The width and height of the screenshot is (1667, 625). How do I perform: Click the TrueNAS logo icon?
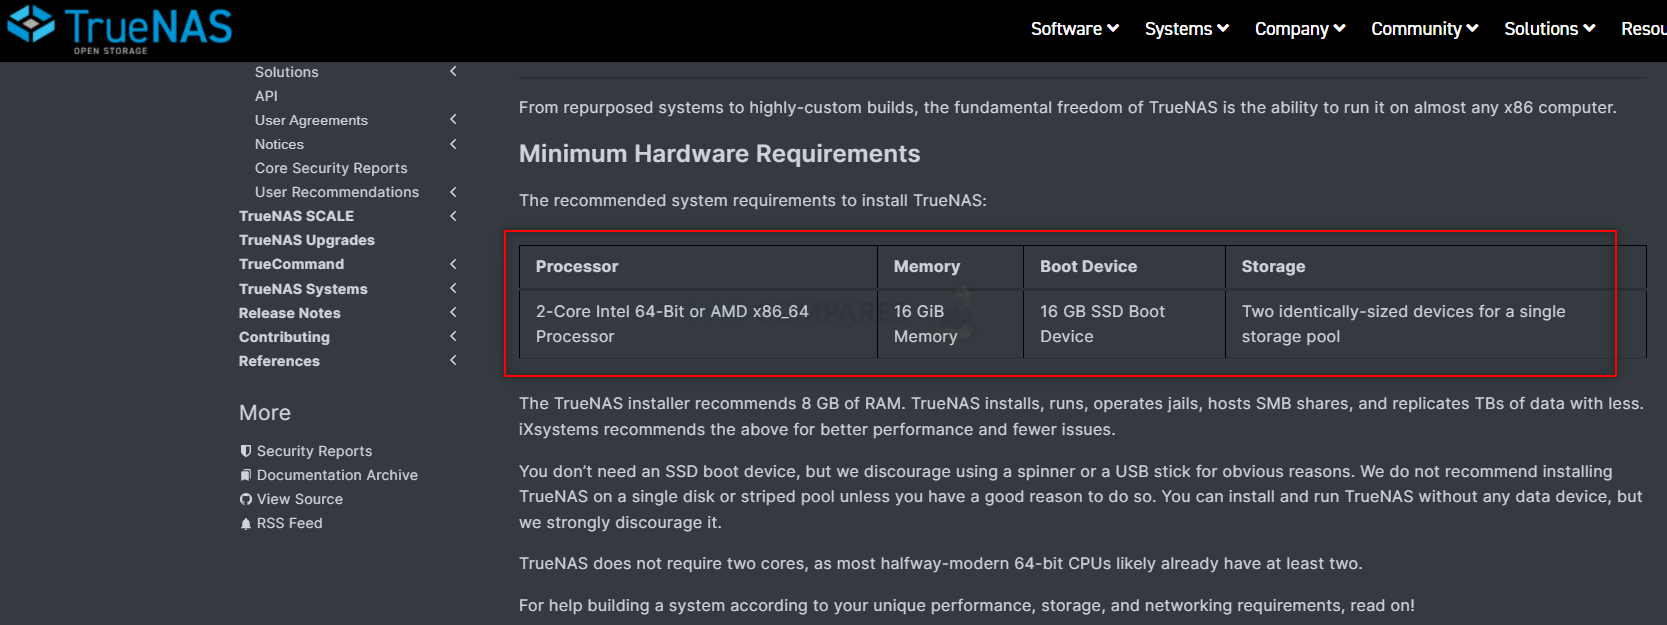pos(31,24)
